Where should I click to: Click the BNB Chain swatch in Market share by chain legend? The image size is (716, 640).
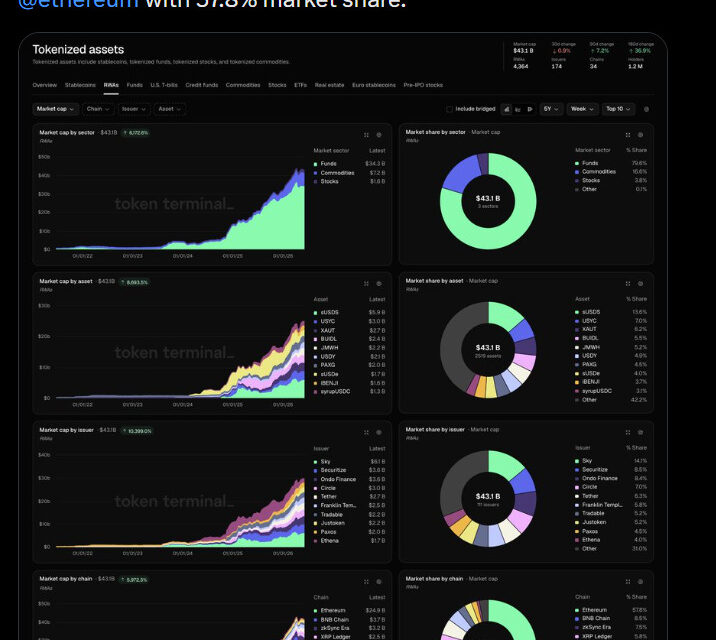pos(577,619)
